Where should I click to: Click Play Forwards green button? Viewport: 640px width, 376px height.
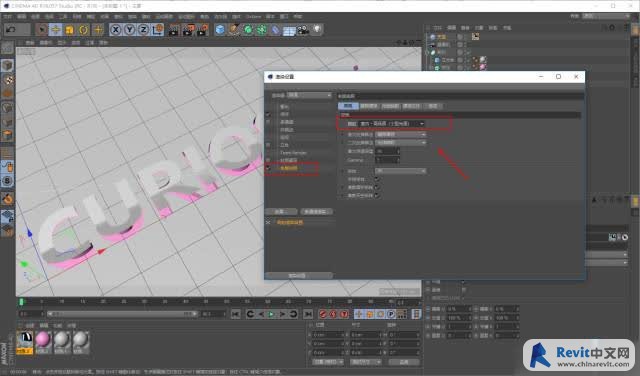point(271,314)
